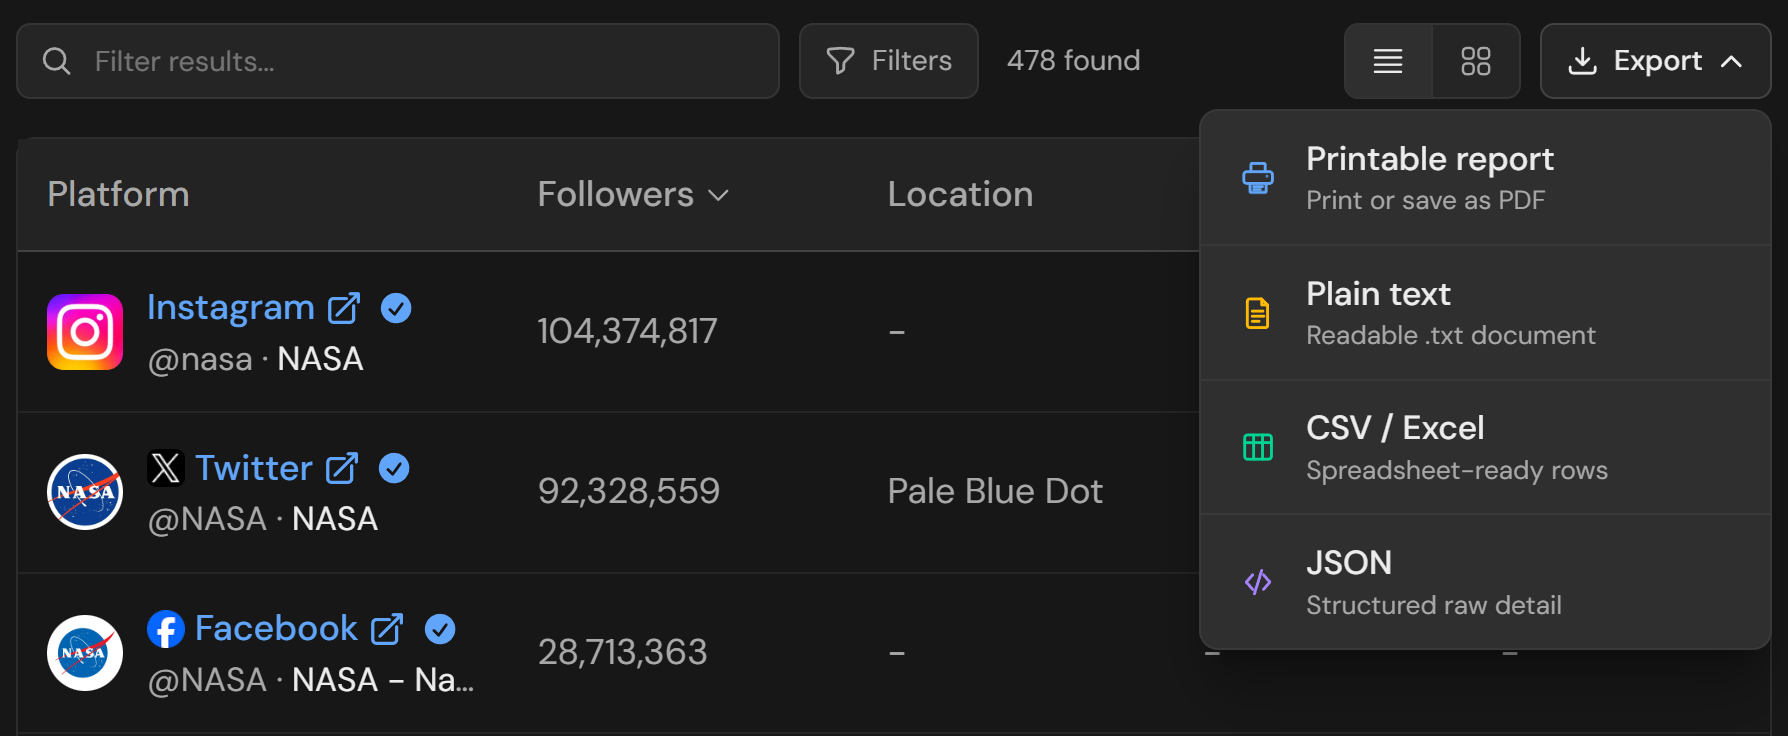Viewport: 1788px width, 736px height.
Task: Collapse the Export dropdown chevron
Action: [1731, 61]
